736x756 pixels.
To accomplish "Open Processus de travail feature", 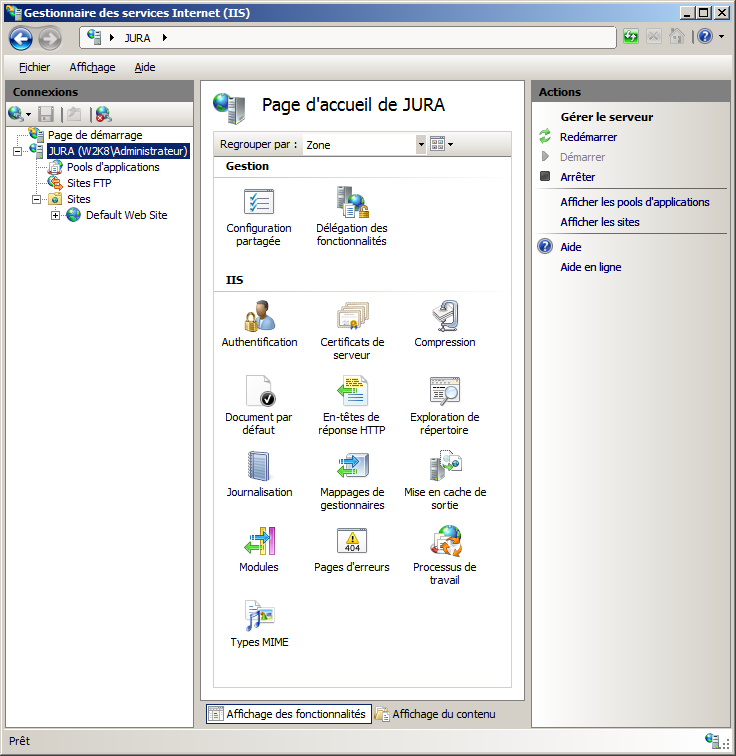I will click(x=445, y=542).
